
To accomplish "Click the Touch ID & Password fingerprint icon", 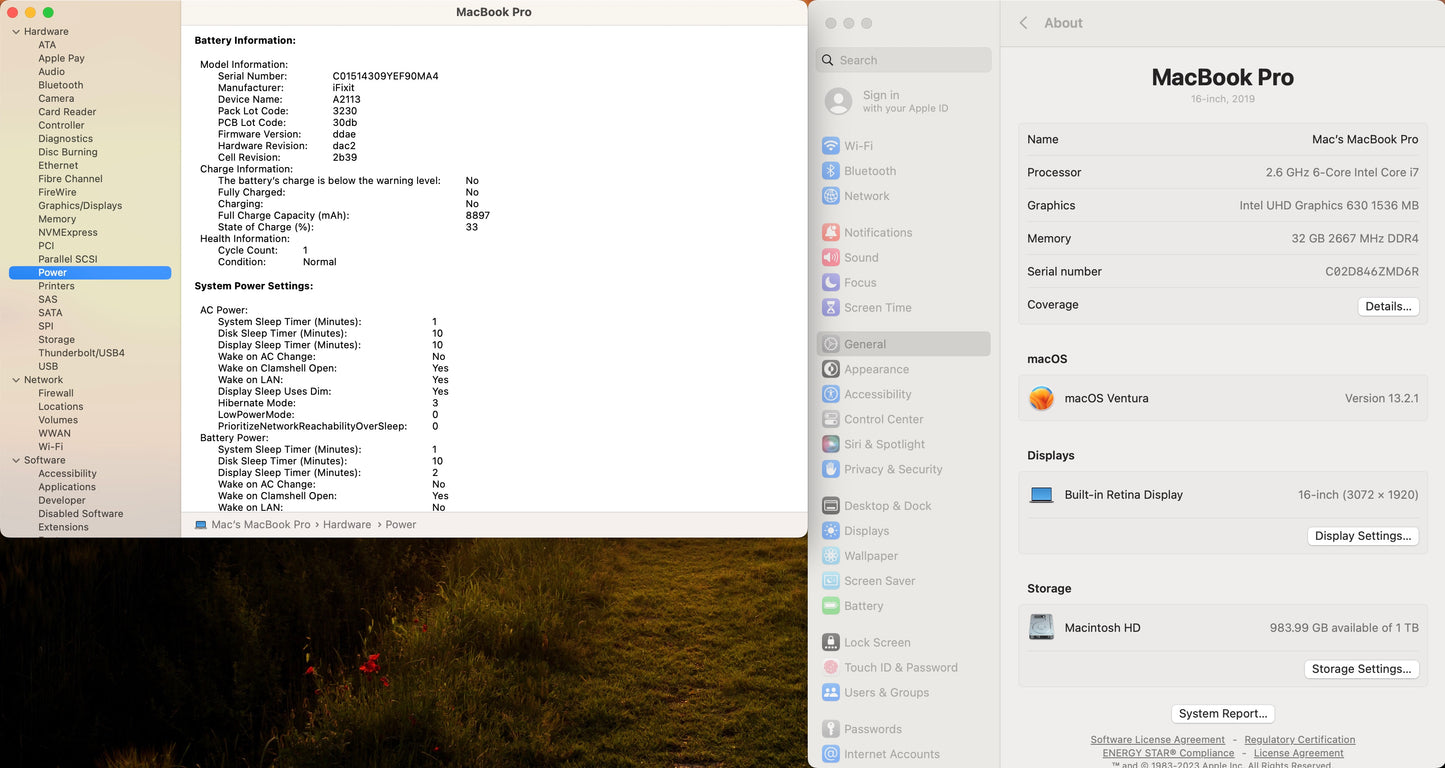I will (x=830, y=668).
